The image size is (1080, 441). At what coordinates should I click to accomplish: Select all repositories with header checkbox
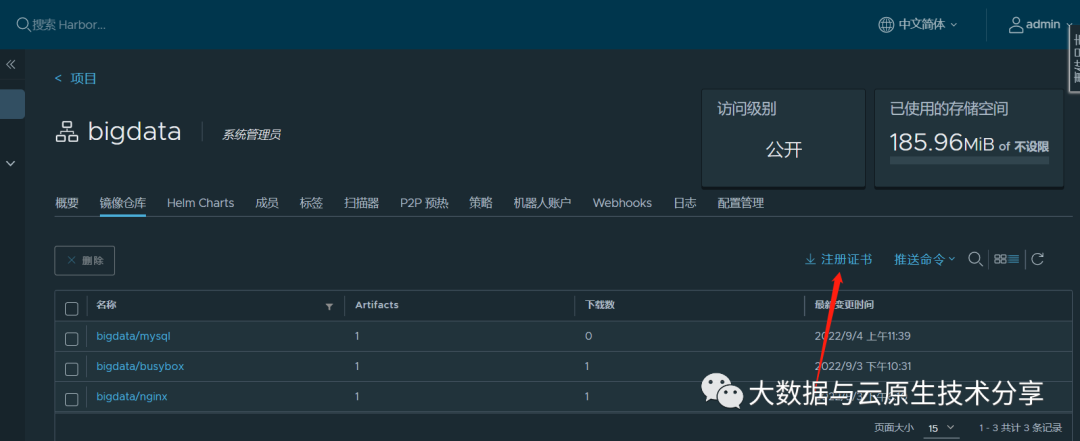[x=72, y=309]
